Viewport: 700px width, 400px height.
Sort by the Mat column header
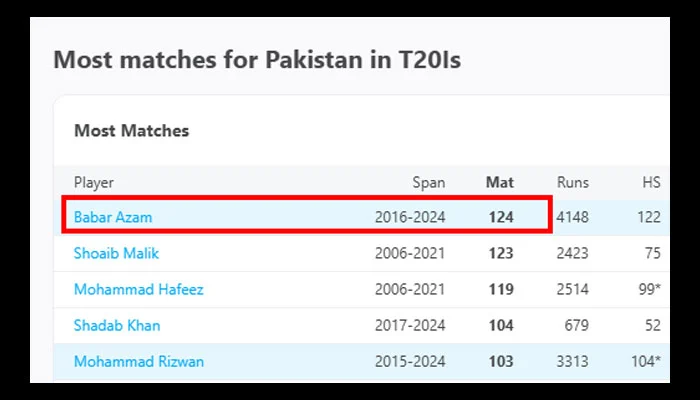pos(499,182)
